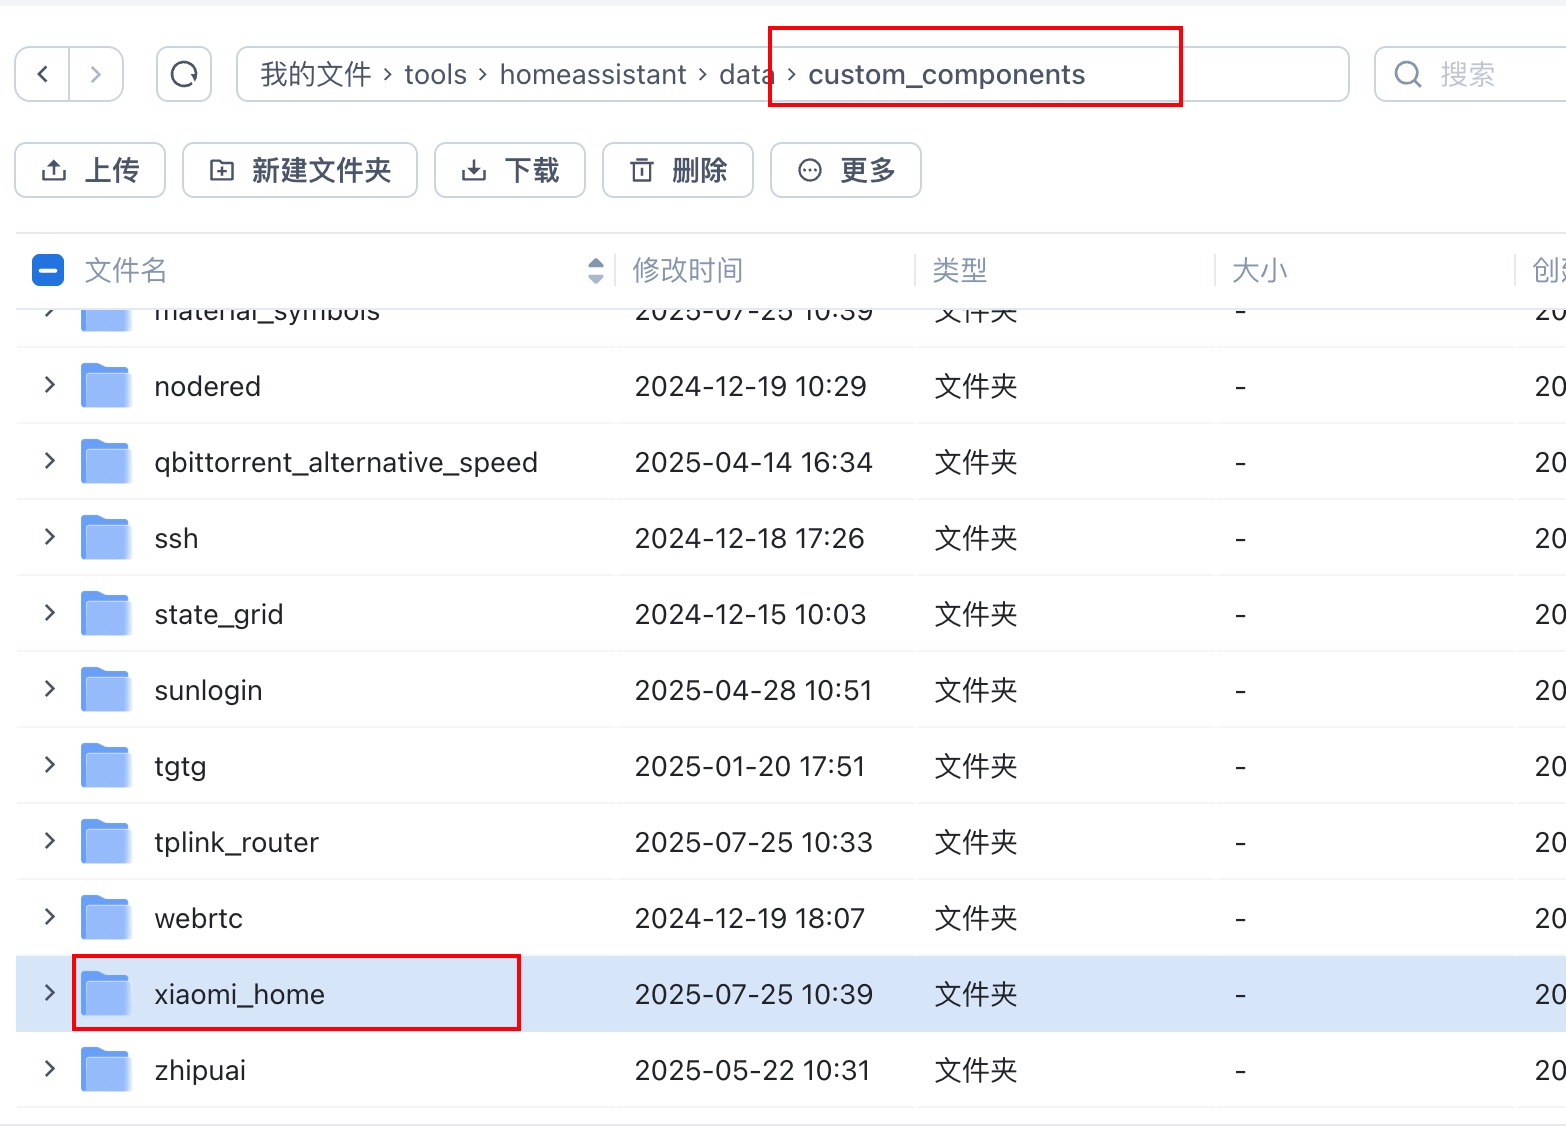This screenshot has width=1566, height=1126.
Task: Navigate to homeassistant in breadcrumb
Action: 592,75
